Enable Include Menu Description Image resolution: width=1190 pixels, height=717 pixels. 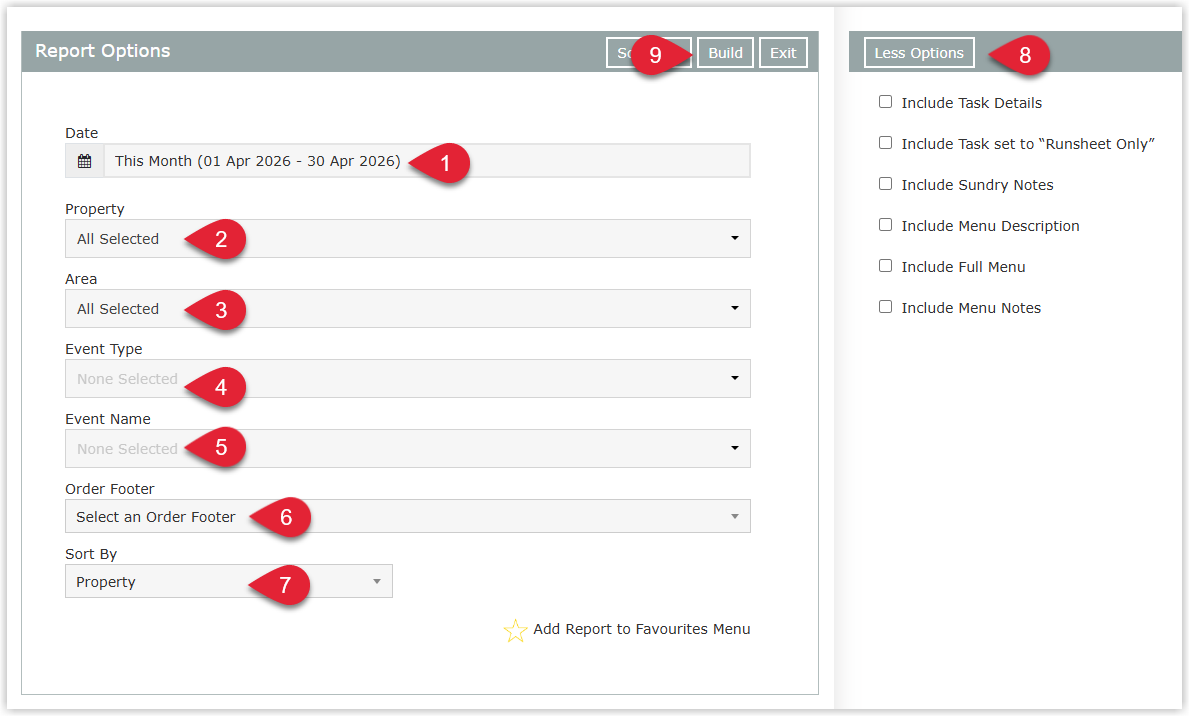click(x=885, y=225)
